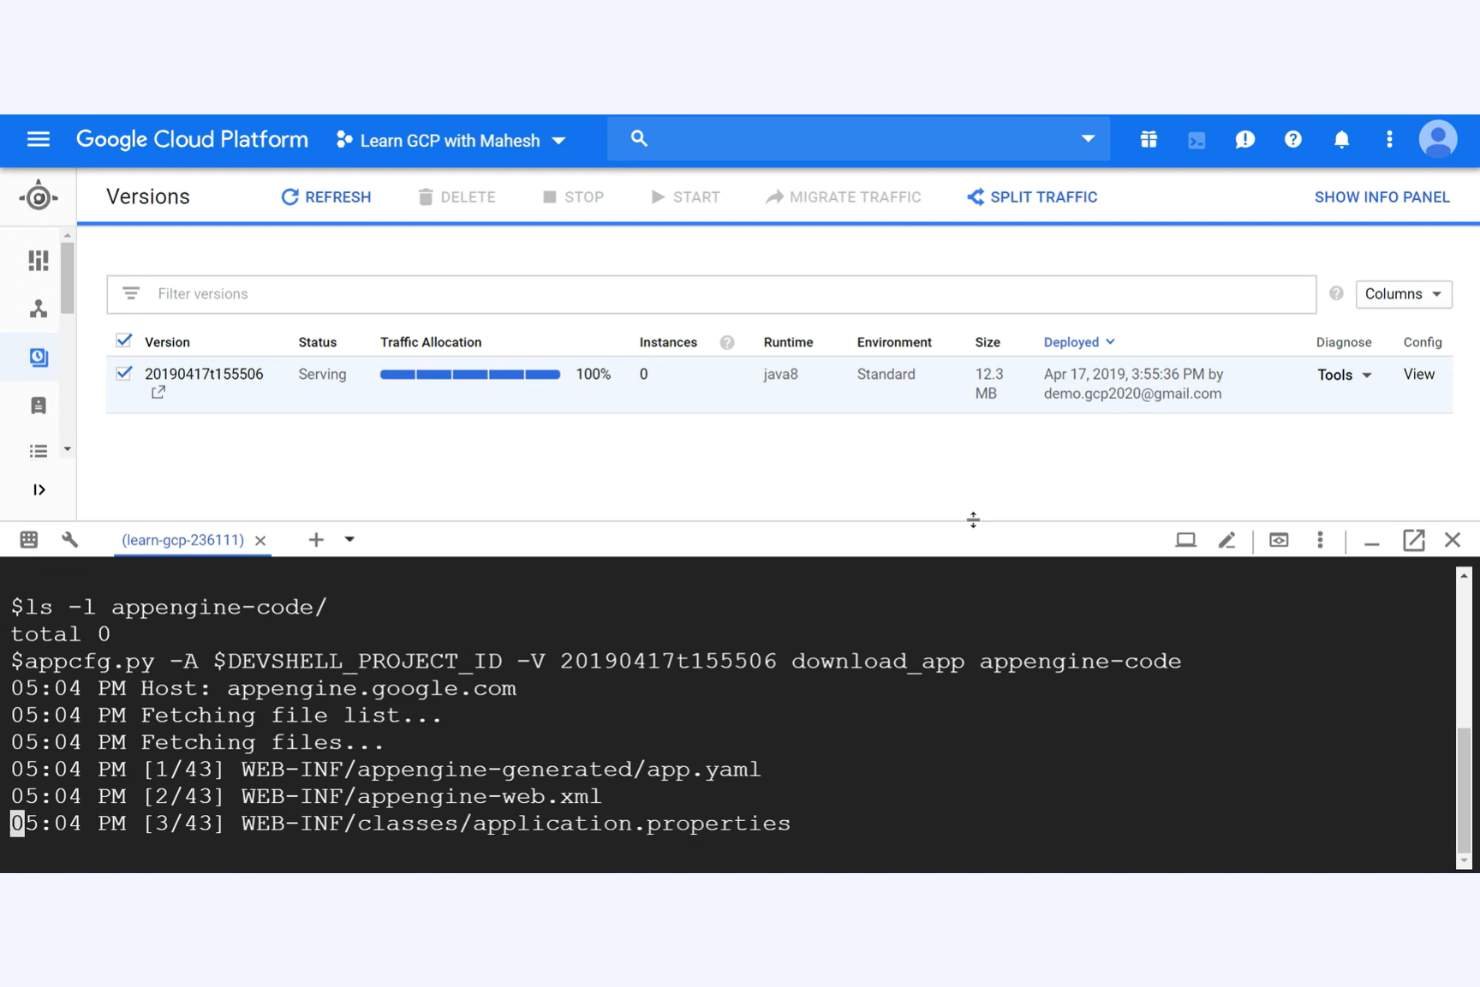The height and width of the screenshot is (987, 1480).
Task: Select the App Engine Dashboard icon in sidebar
Action: point(38,260)
